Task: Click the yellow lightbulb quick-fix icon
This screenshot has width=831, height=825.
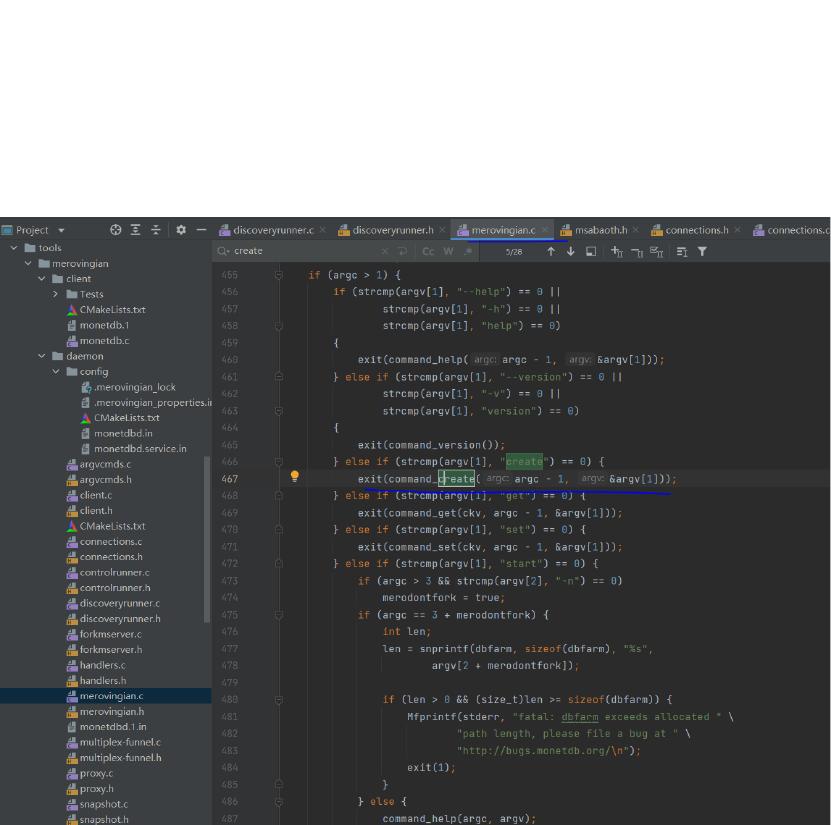Action: coord(295,476)
